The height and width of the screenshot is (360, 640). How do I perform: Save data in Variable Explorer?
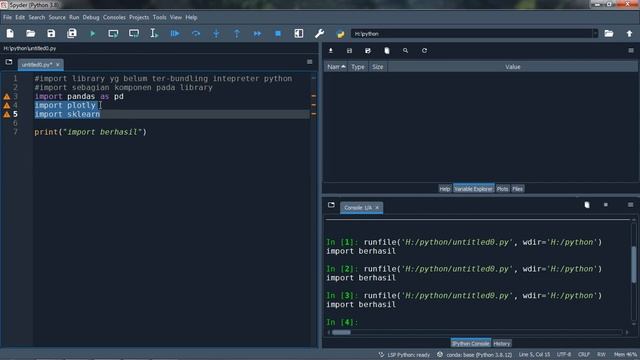click(x=349, y=51)
